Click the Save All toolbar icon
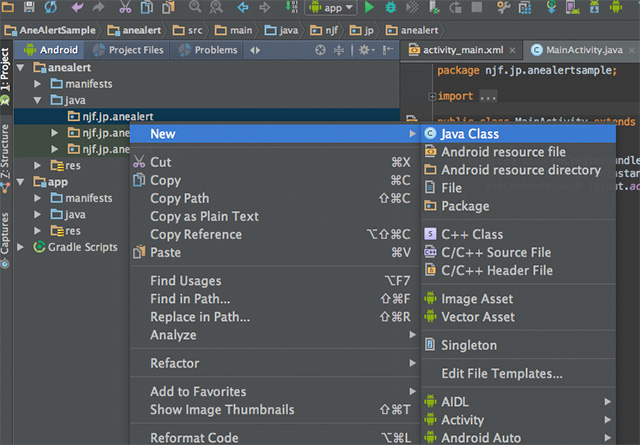The width and height of the screenshot is (640, 445). [29, 7]
